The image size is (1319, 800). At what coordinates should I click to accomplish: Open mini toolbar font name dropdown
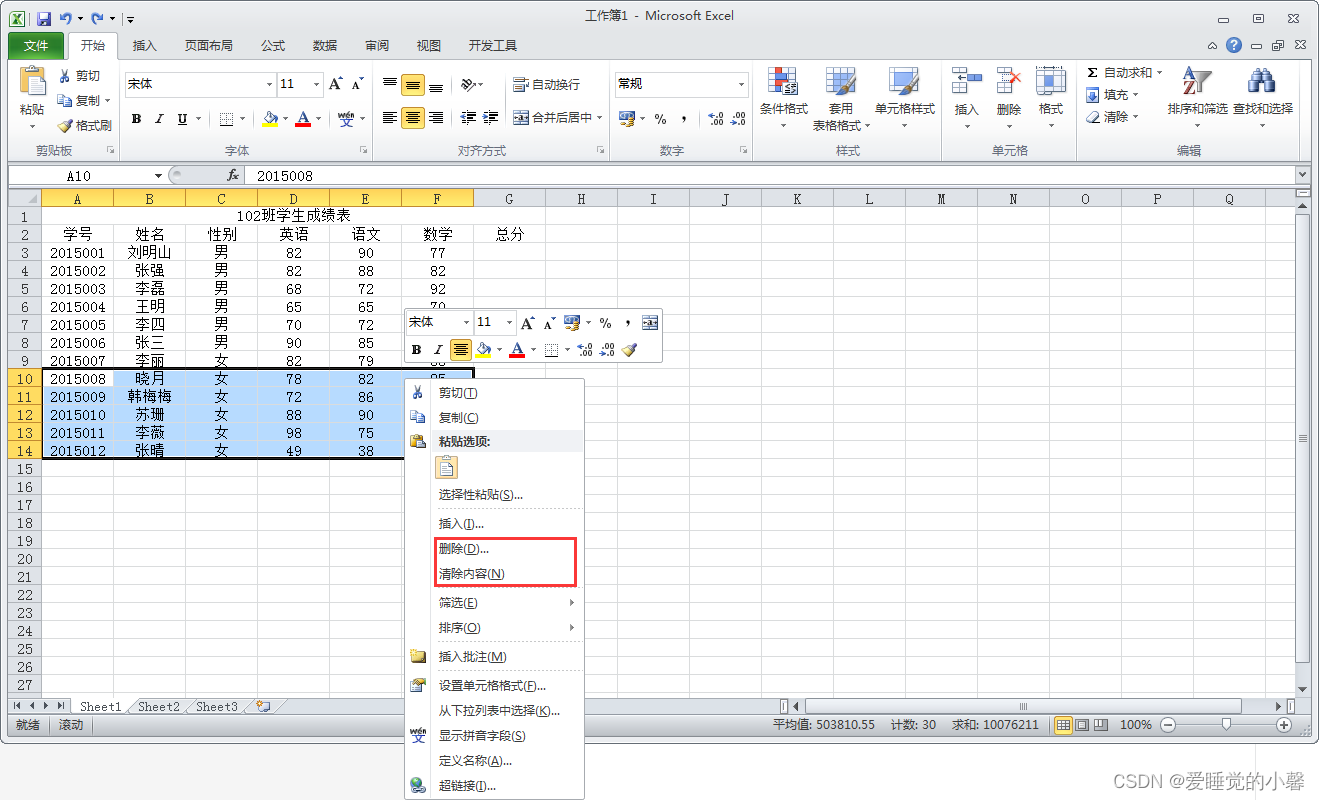coord(465,323)
